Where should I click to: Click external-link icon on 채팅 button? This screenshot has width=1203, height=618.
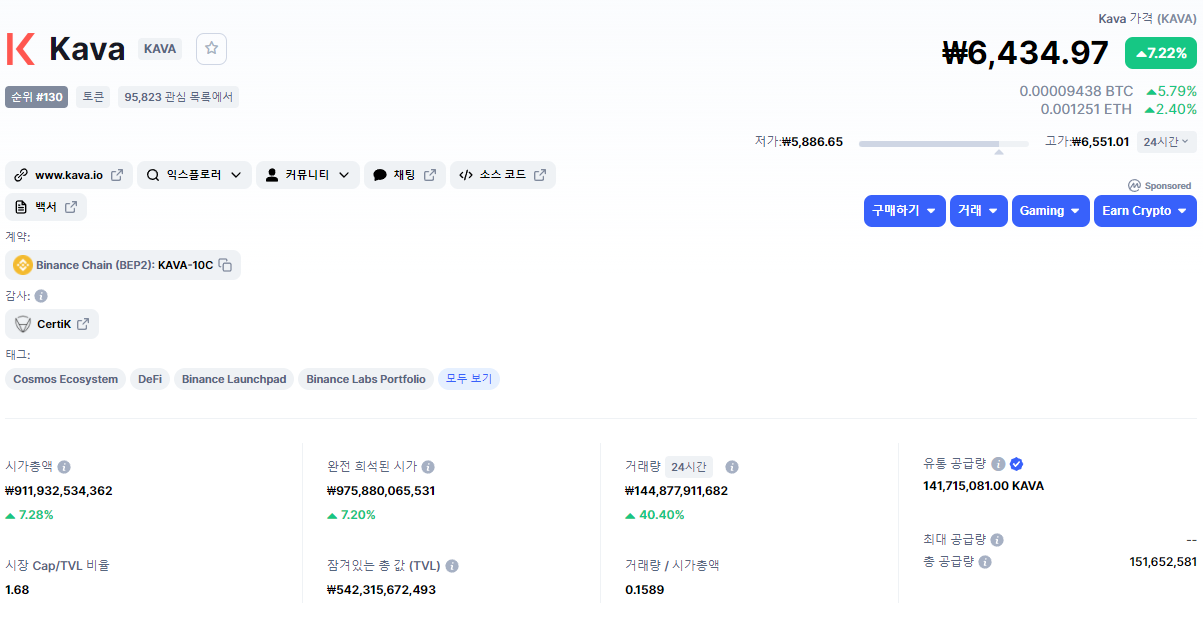click(430, 175)
